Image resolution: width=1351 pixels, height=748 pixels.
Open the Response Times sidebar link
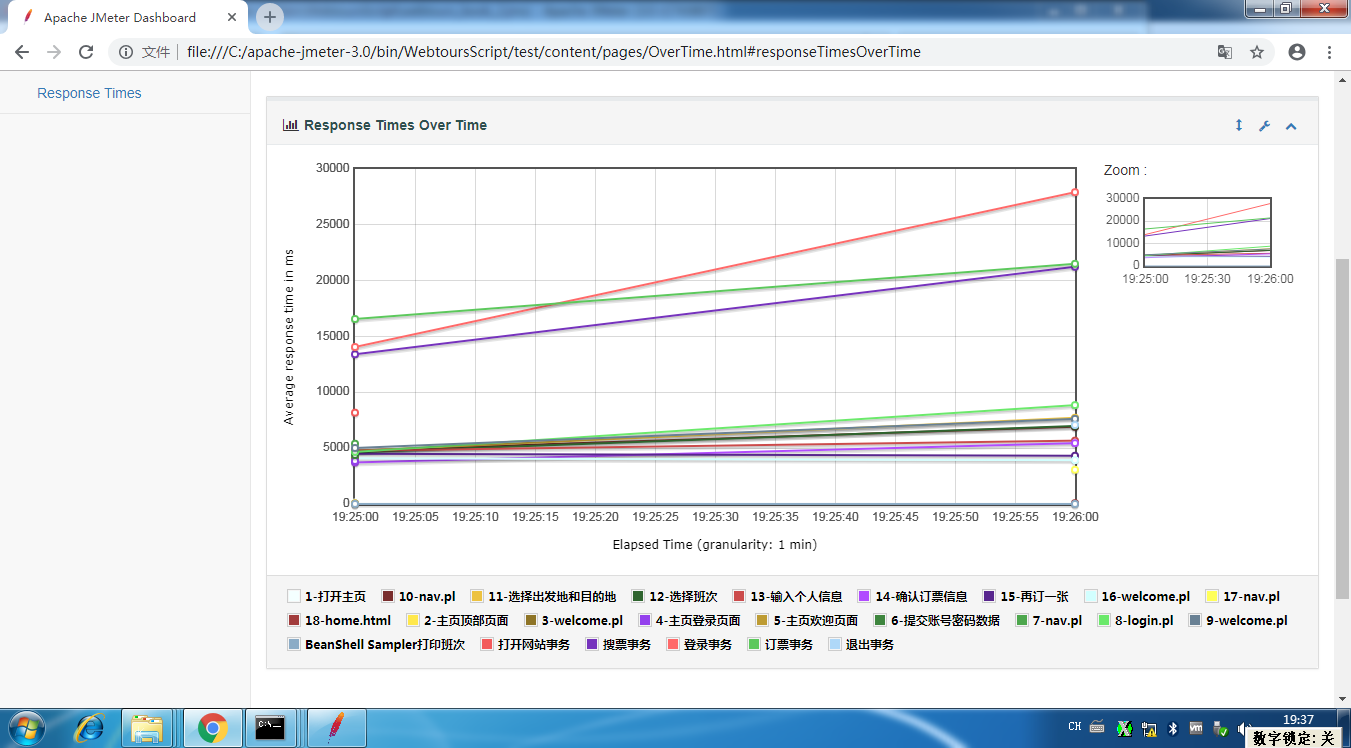[x=89, y=93]
